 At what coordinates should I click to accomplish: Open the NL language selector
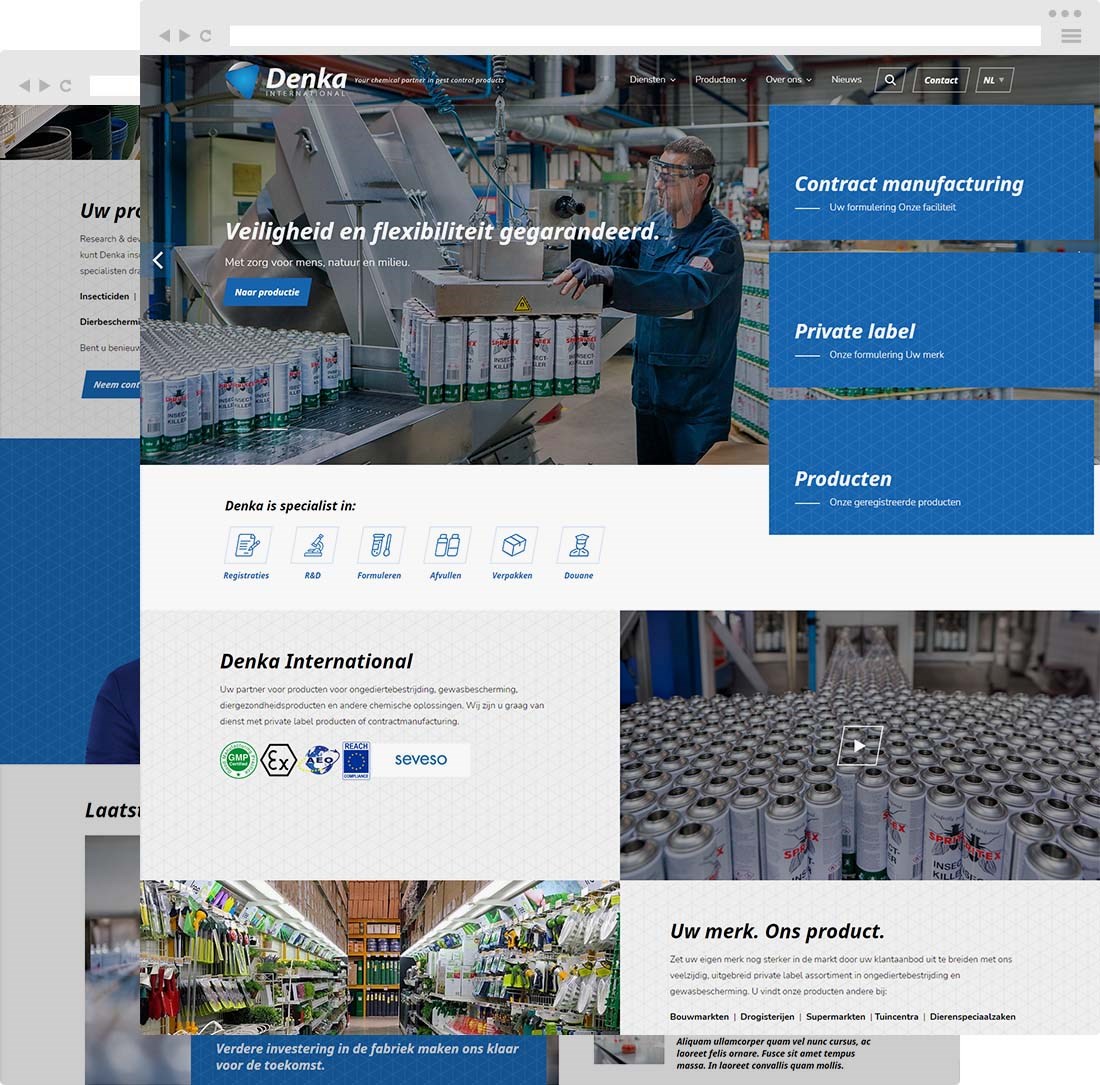(x=992, y=79)
